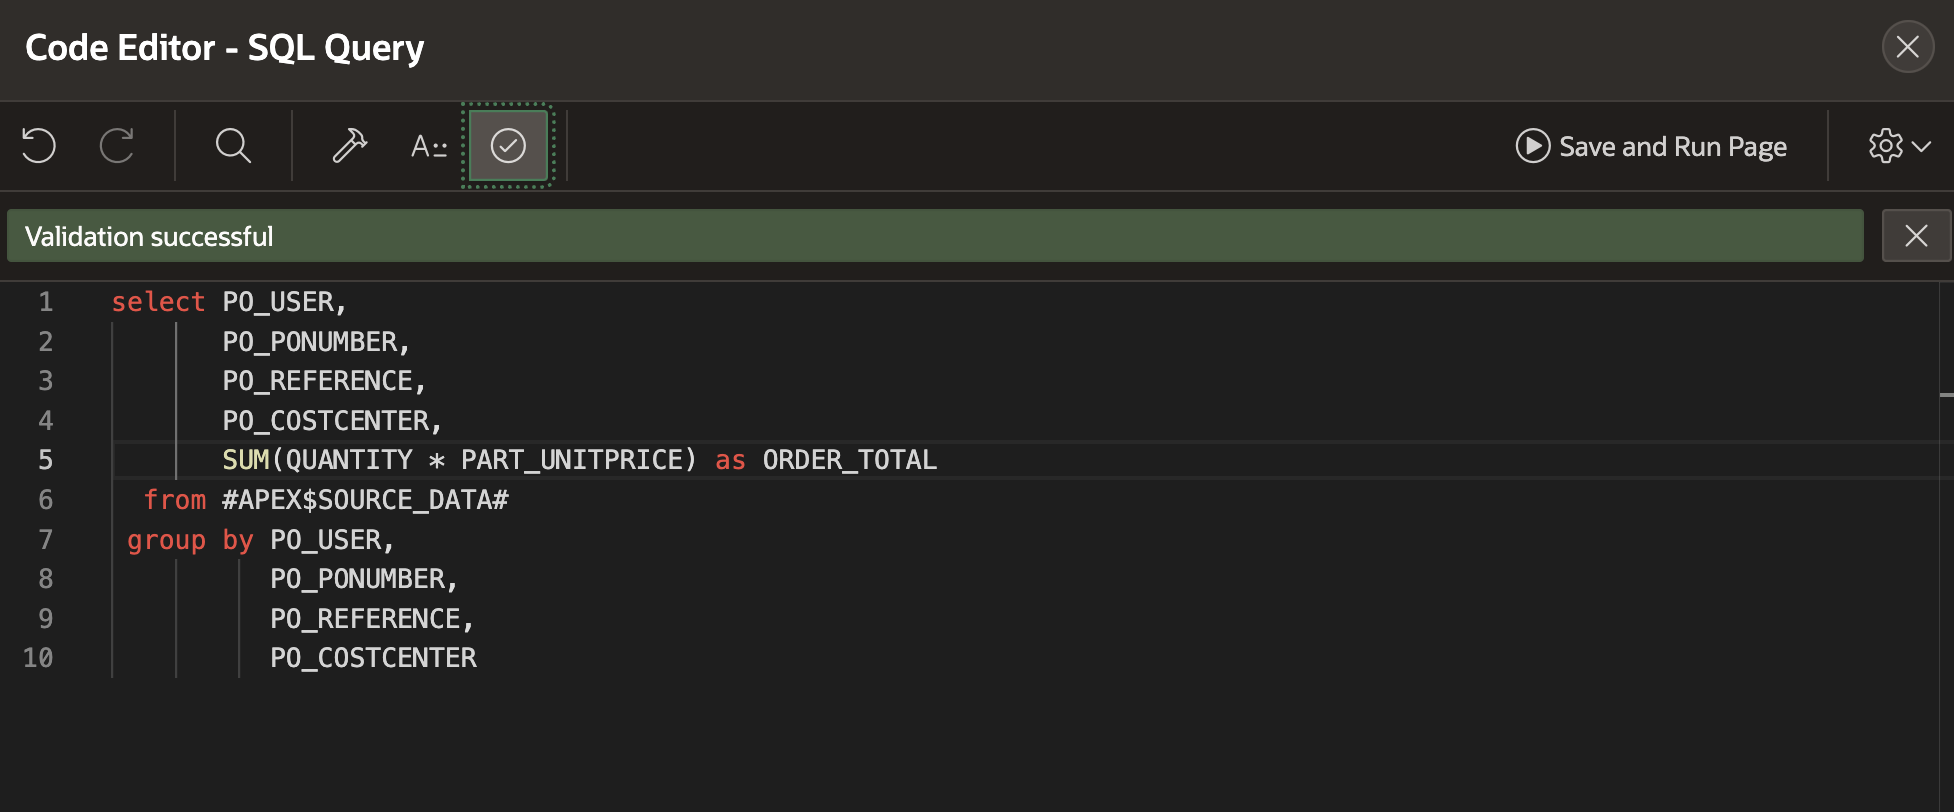Click PO_COSTCENTER on the last line
The image size is (1954, 812).
pos(373,658)
